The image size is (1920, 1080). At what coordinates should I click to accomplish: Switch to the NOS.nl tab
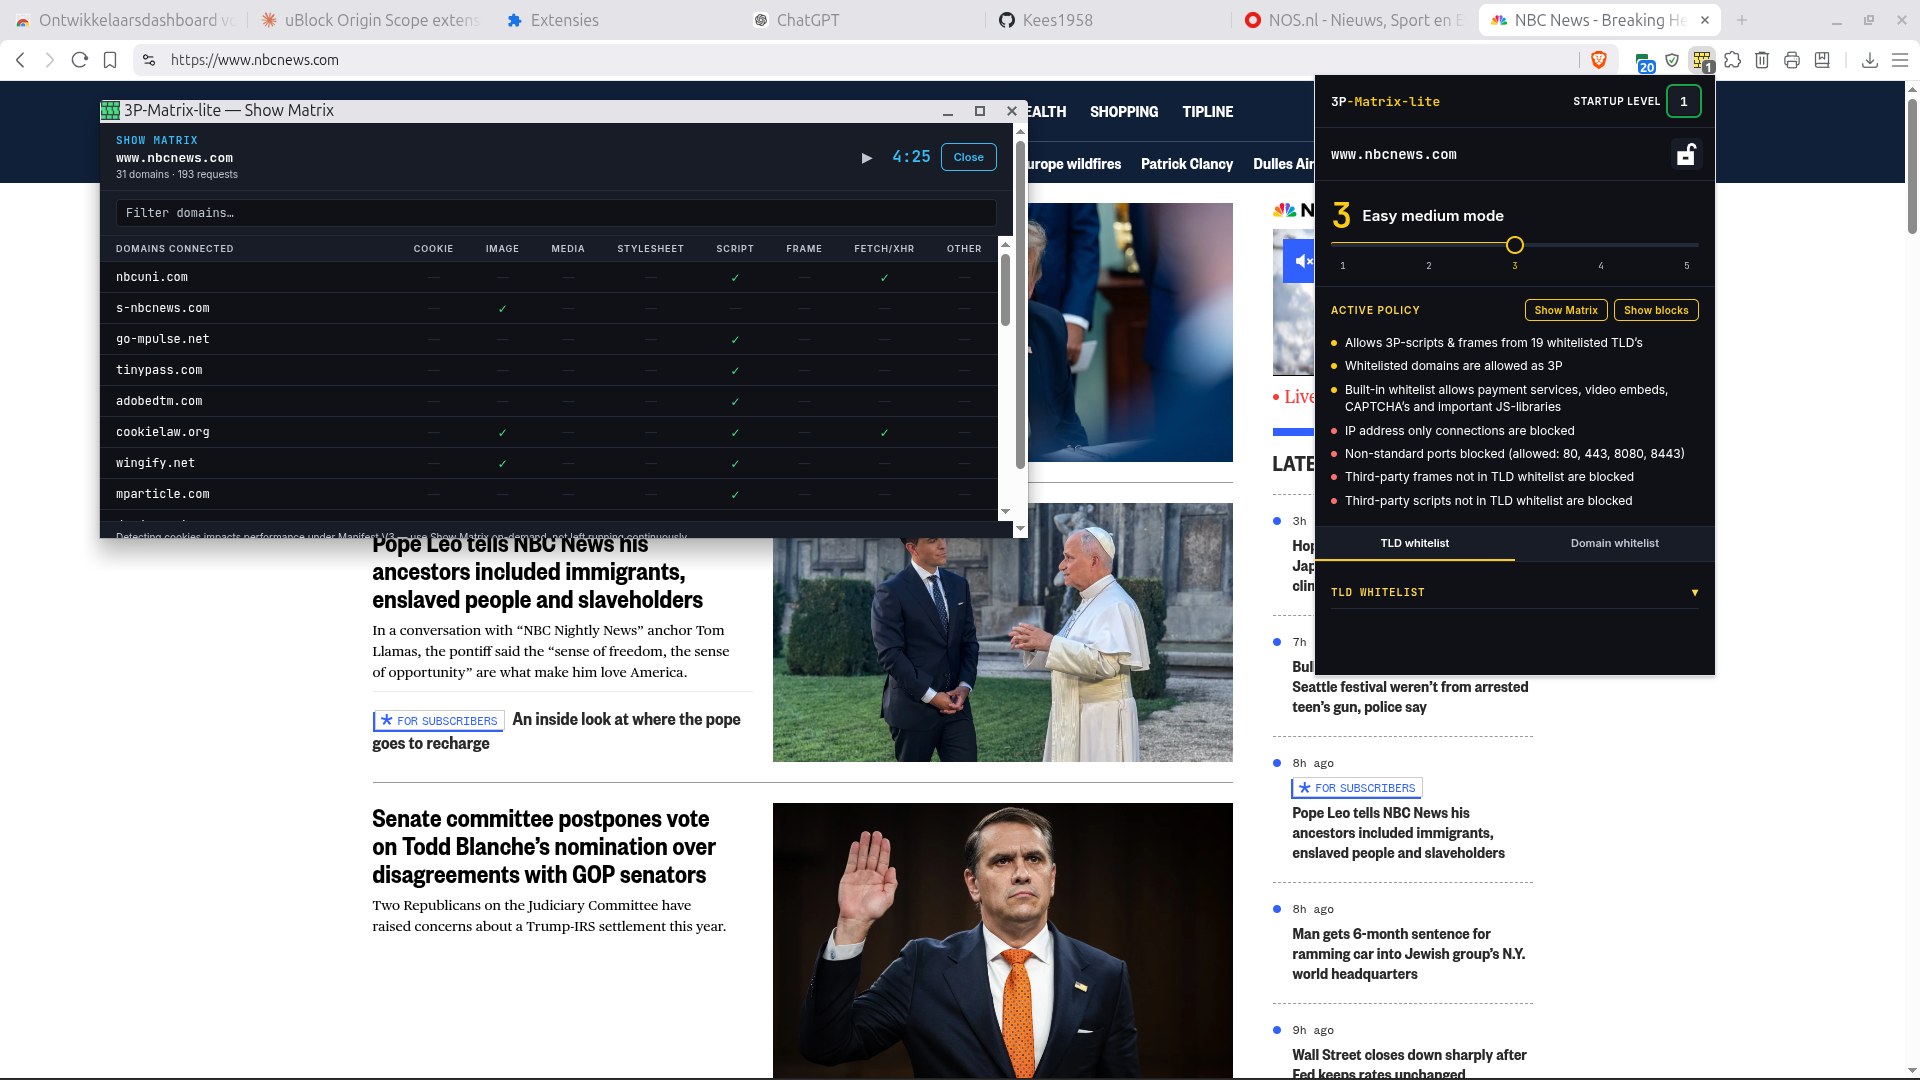[x=1355, y=20]
